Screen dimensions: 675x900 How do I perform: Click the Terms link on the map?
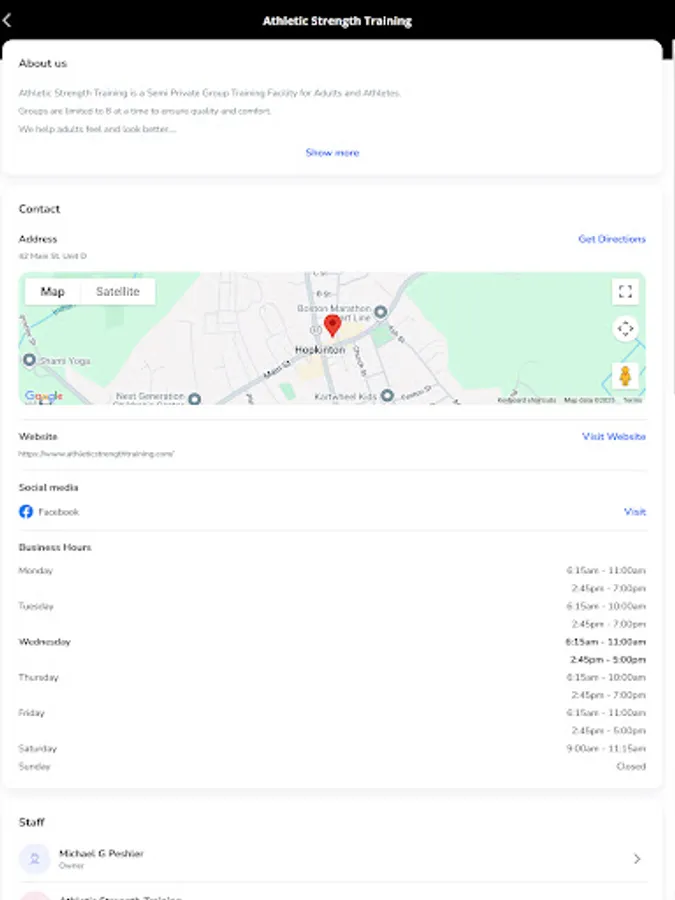tap(630, 397)
